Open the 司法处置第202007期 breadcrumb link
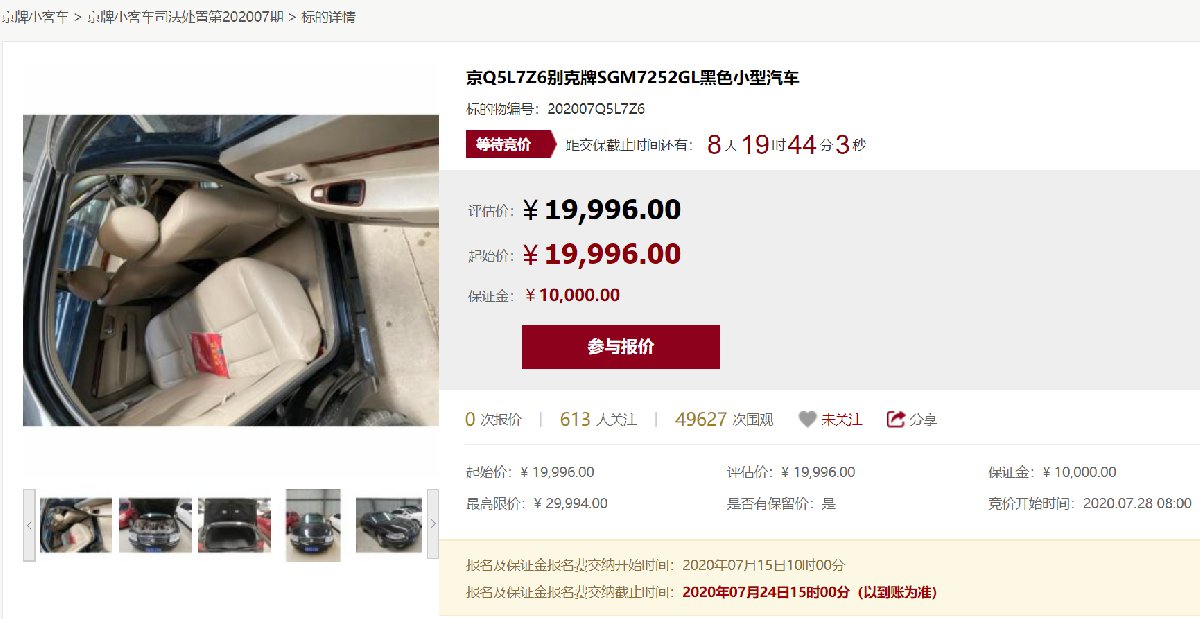The image size is (1200, 619). 185,17
